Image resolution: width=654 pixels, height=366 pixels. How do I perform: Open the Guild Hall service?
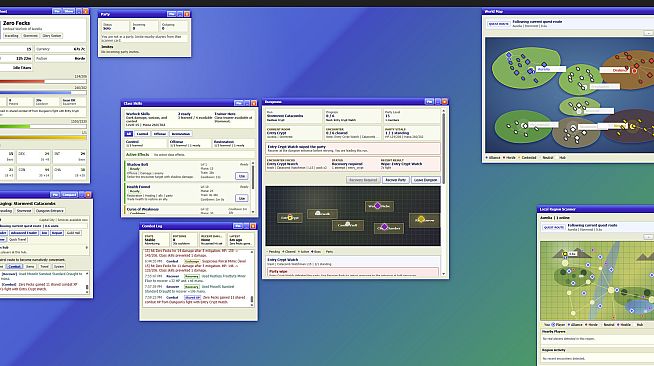click(x=73, y=233)
